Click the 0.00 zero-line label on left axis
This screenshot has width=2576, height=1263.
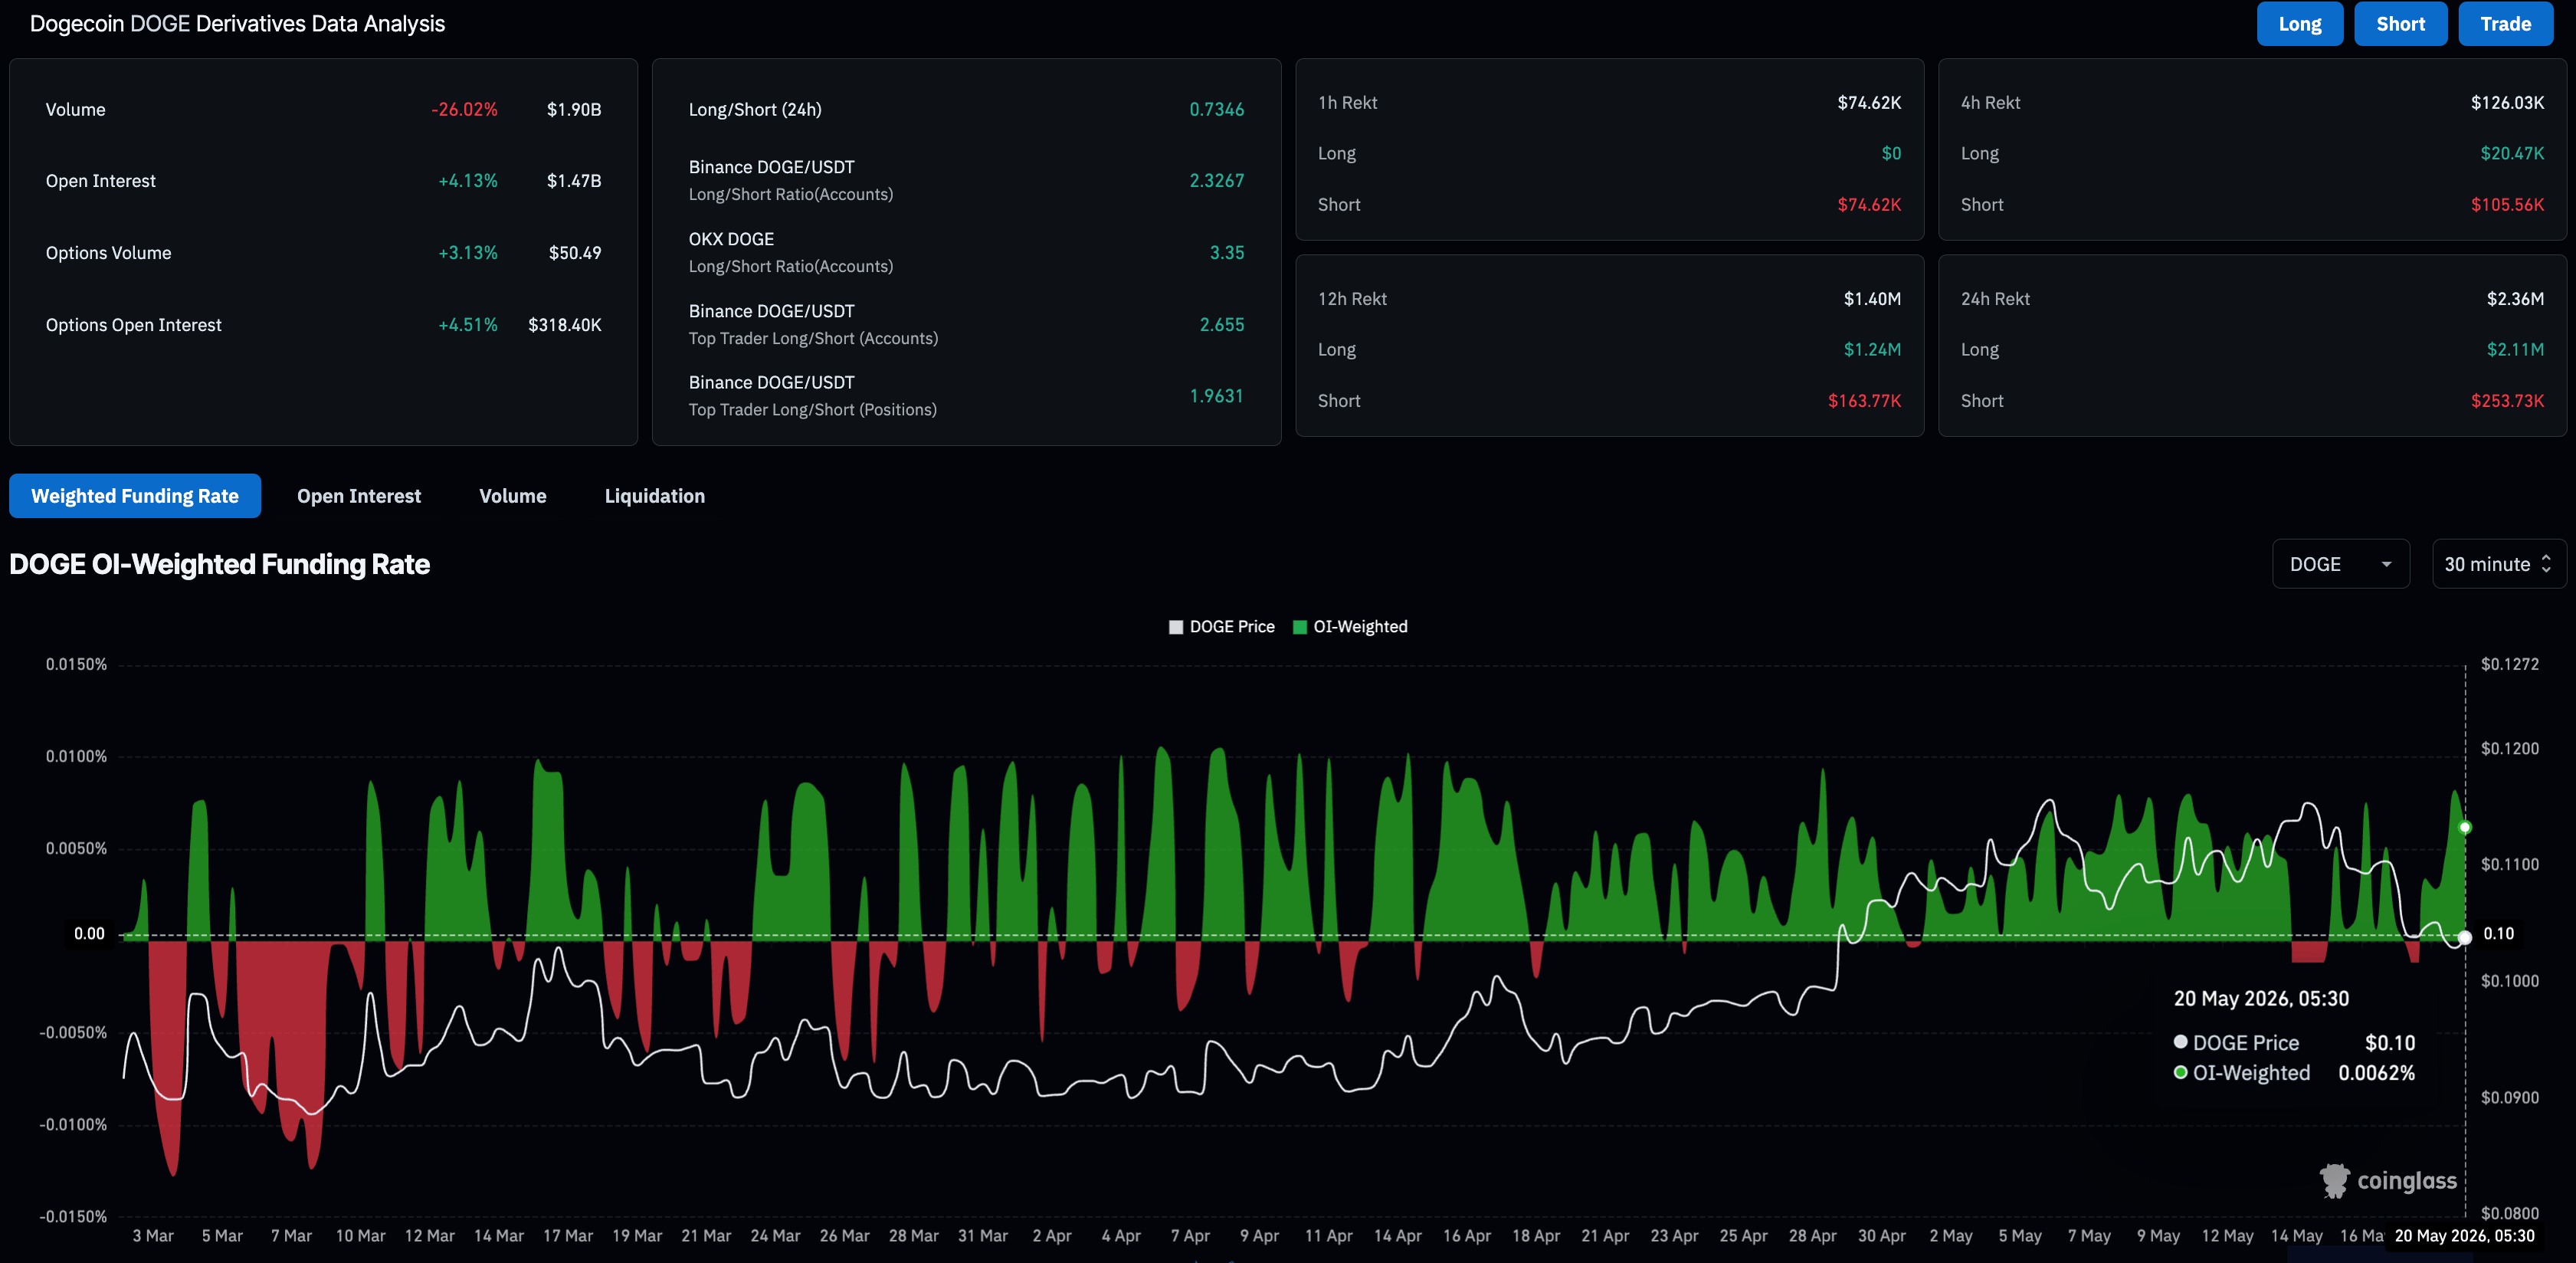(x=89, y=934)
